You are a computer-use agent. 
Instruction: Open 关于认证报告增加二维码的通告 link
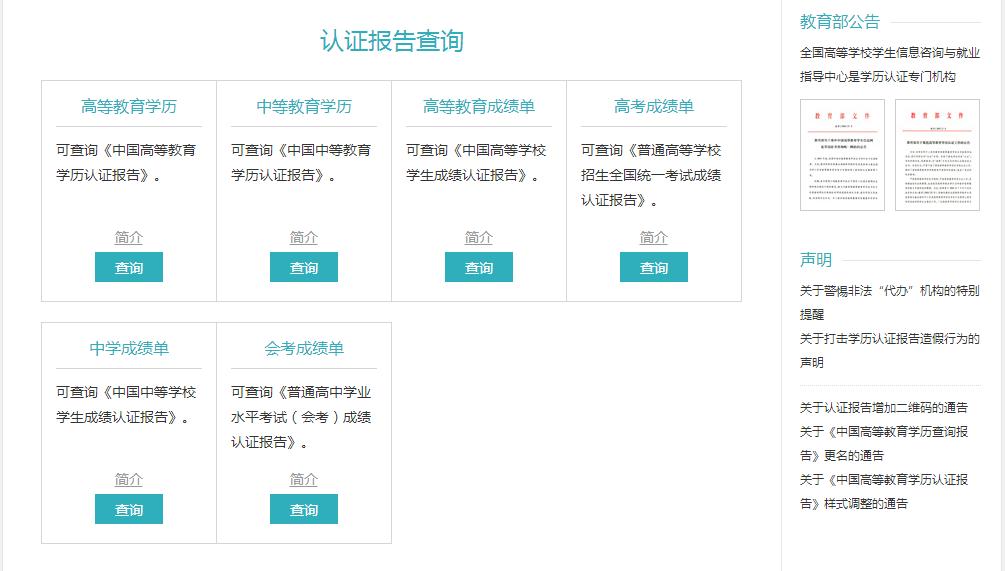(x=884, y=408)
